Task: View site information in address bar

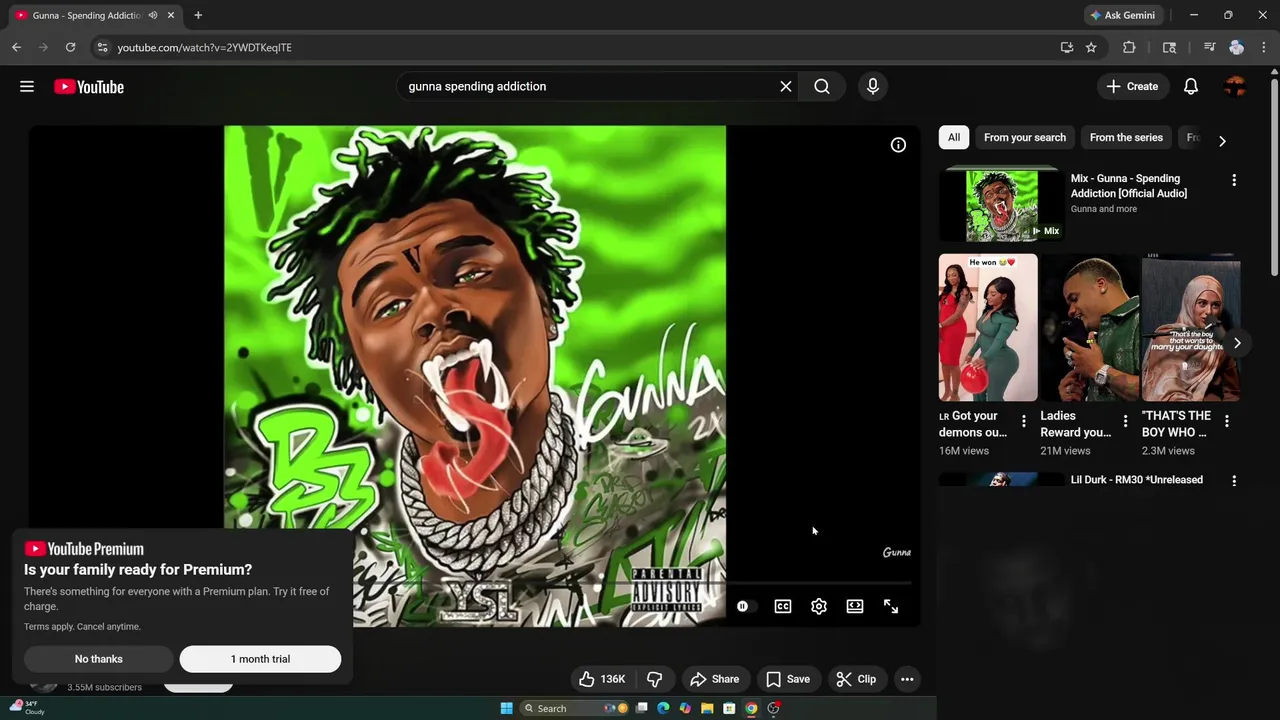Action: click(102, 47)
